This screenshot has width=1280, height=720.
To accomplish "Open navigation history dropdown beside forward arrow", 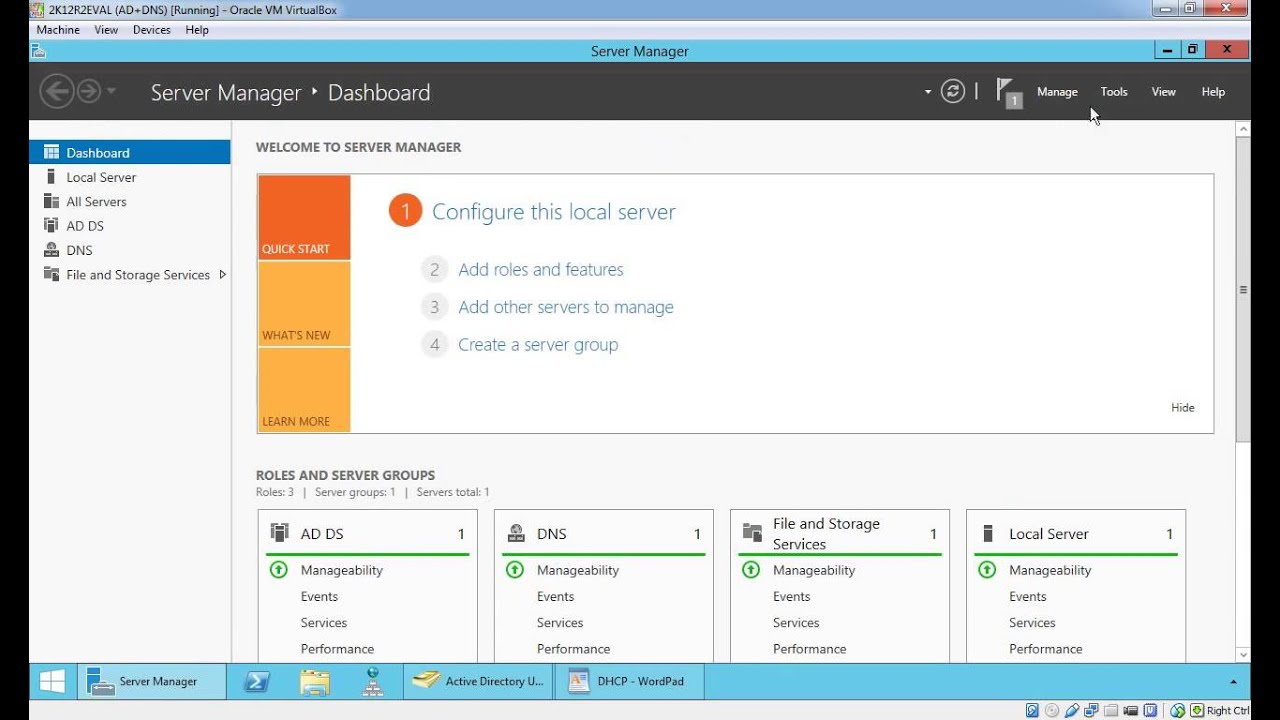I will 111,92.
